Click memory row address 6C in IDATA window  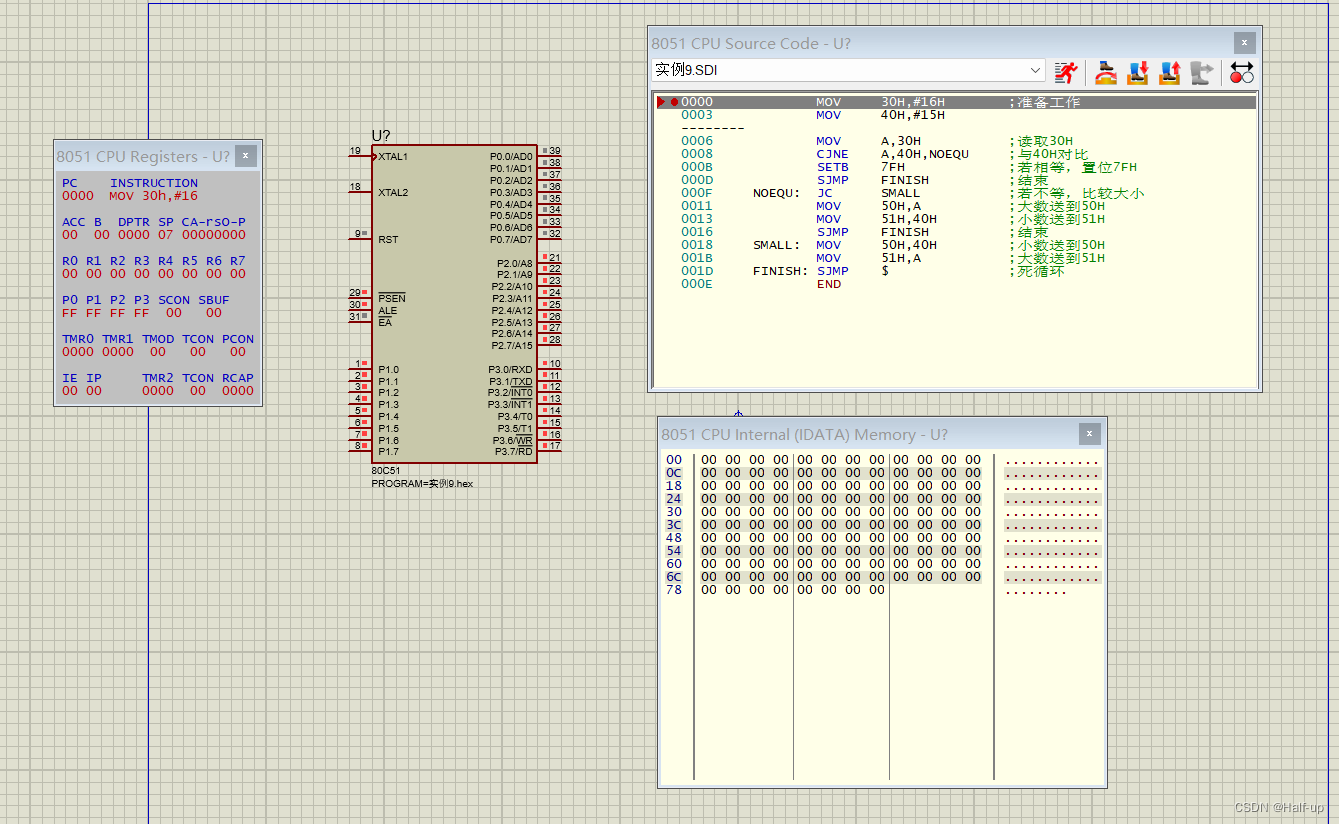674,577
